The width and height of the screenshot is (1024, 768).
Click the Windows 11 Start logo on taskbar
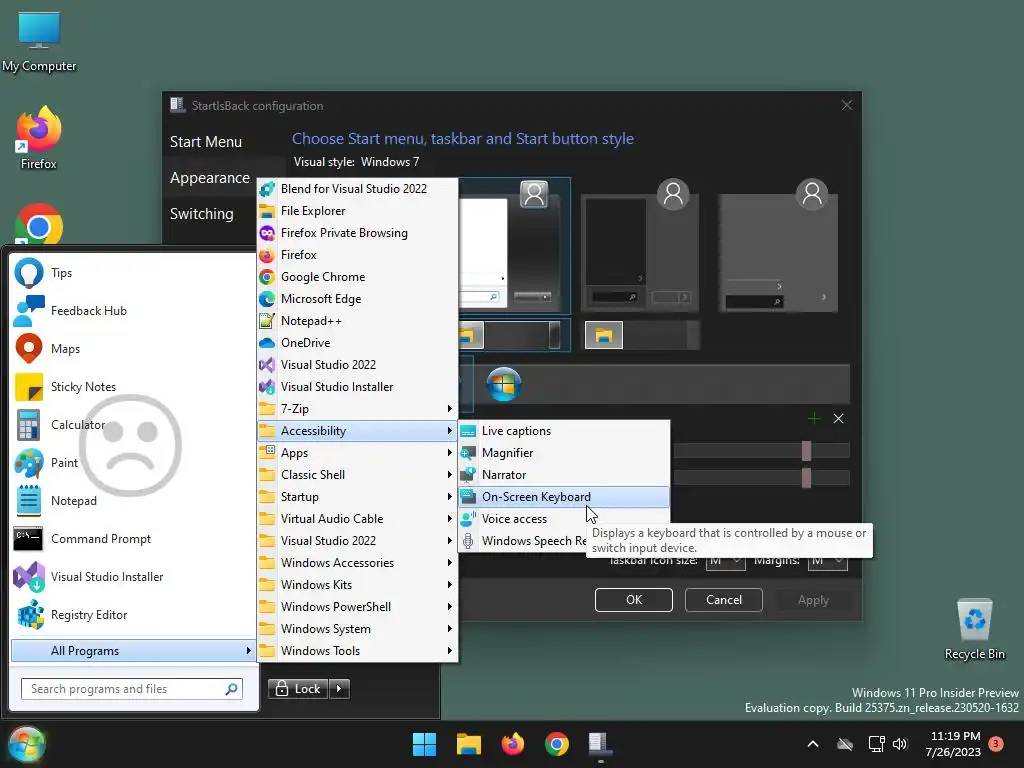(424, 744)
